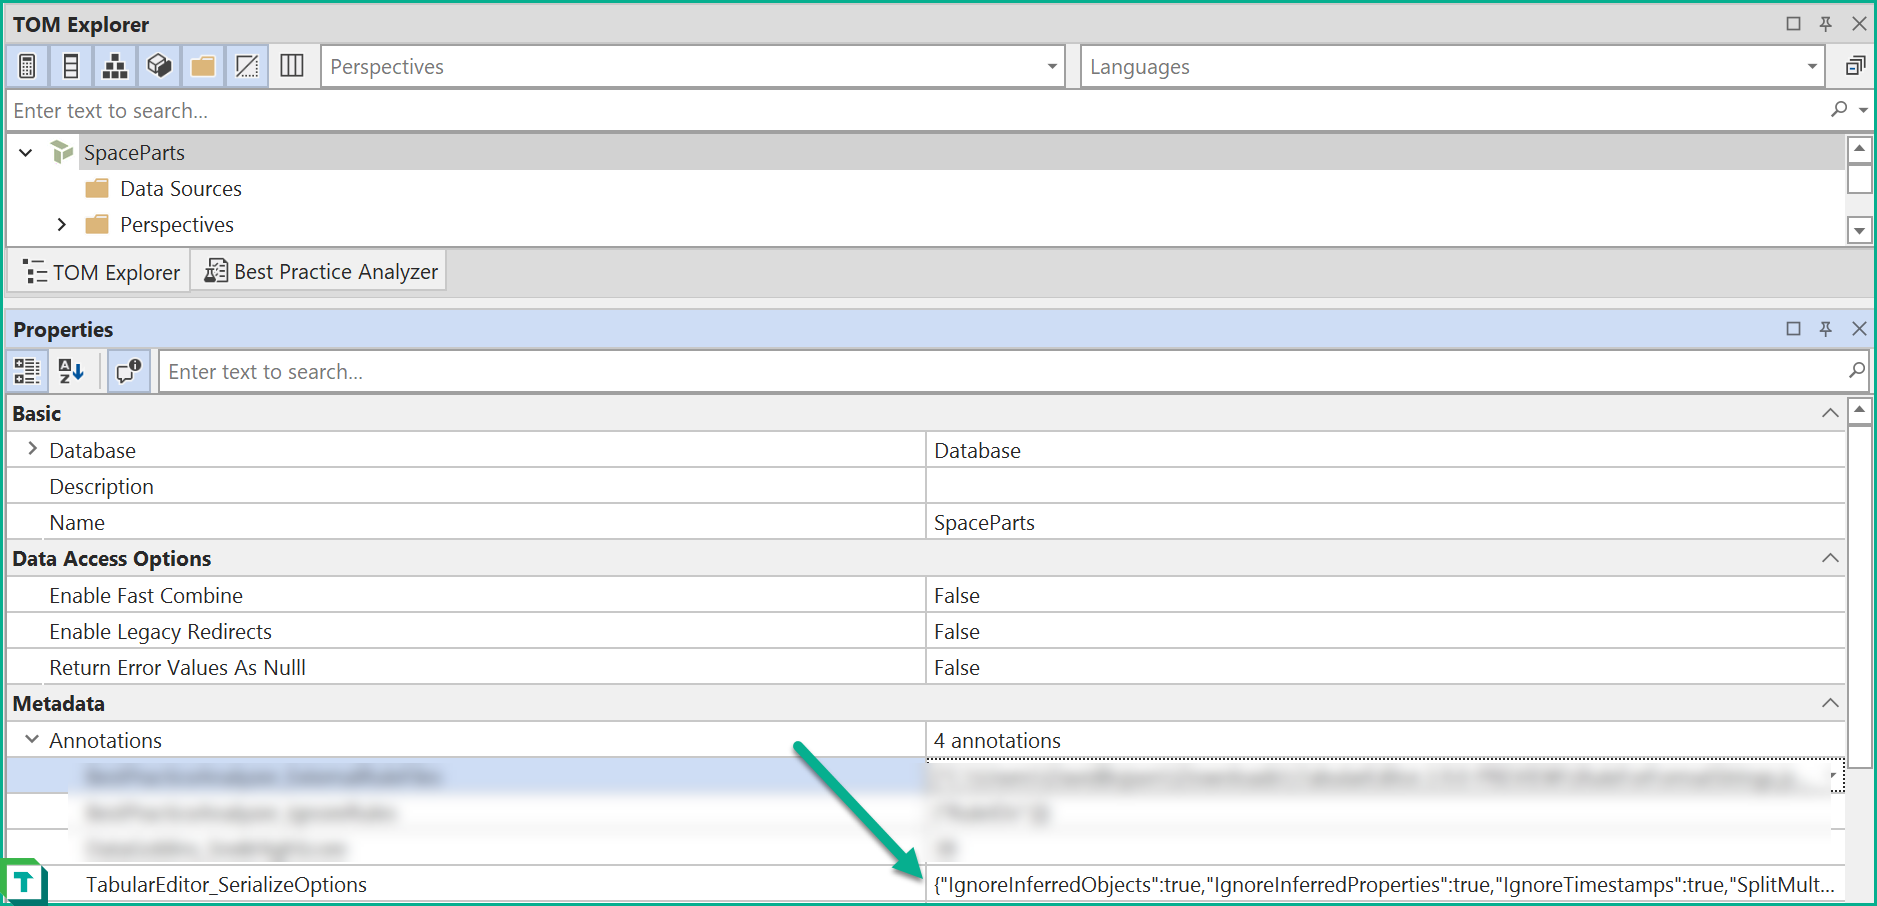
Task: Expand the Perspectives folder node
Action: [62, 225]
